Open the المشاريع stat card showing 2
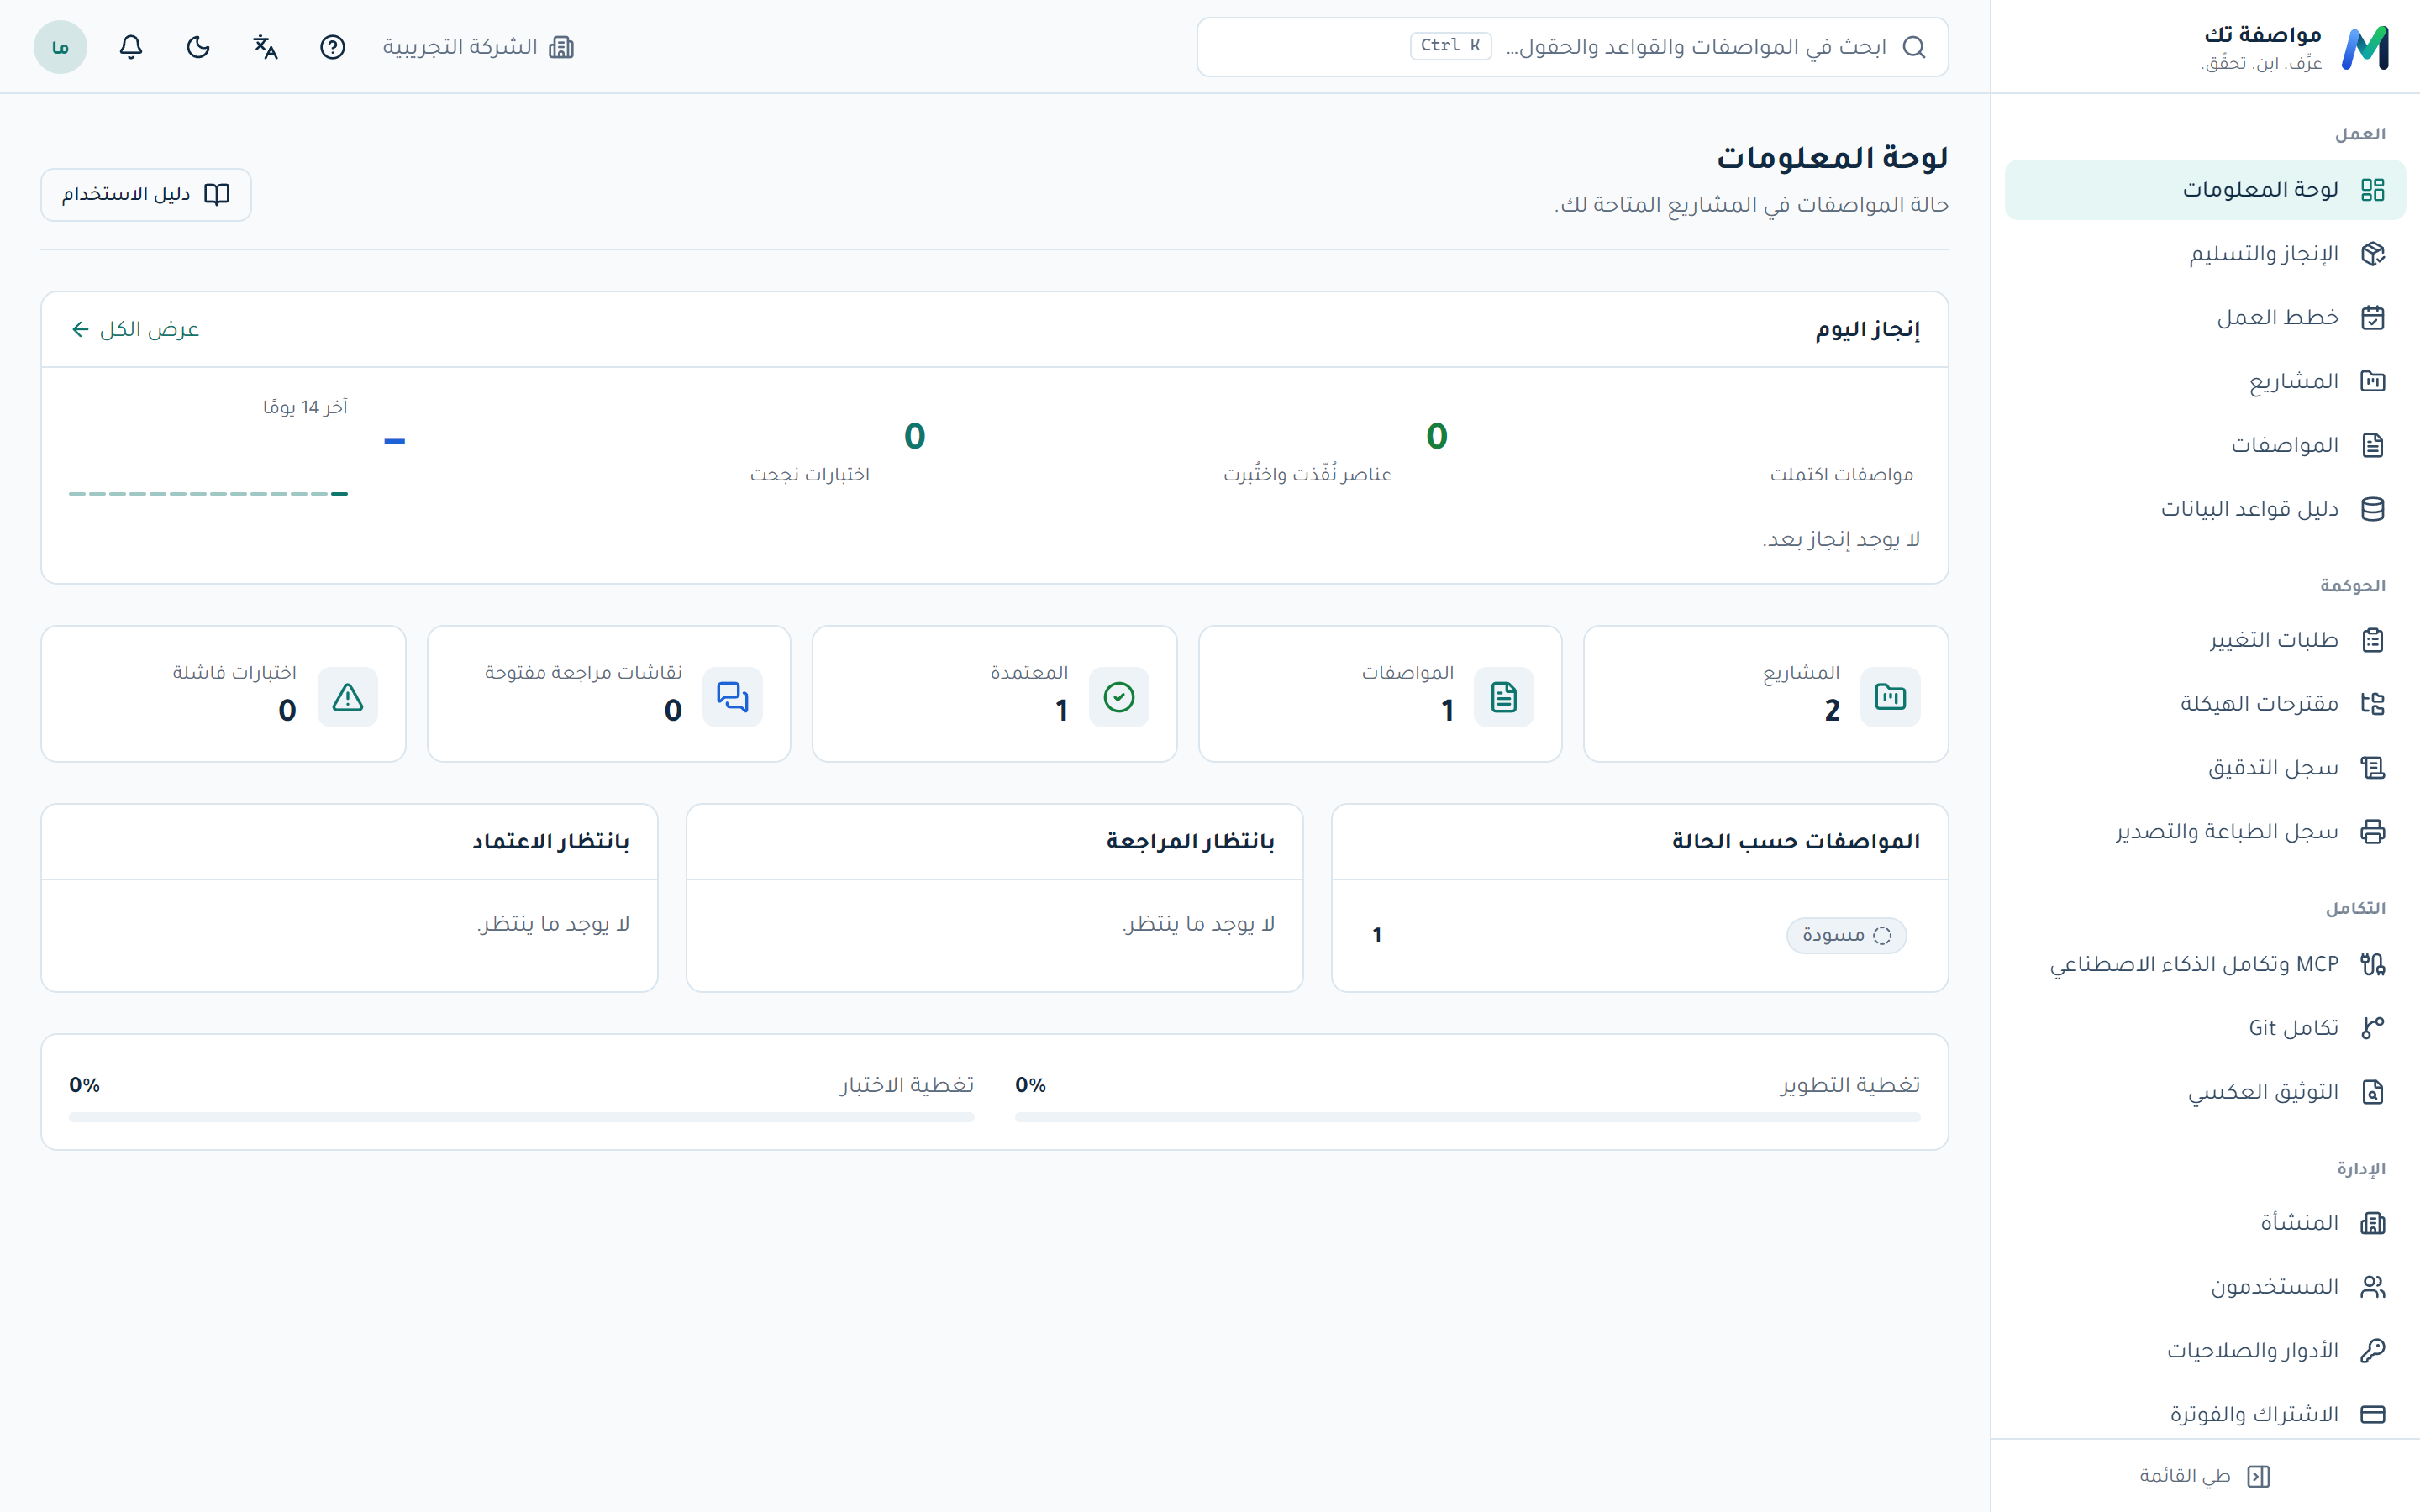The width and height of the screenshot is (2420, 1512). click(x=1765, y=694)
